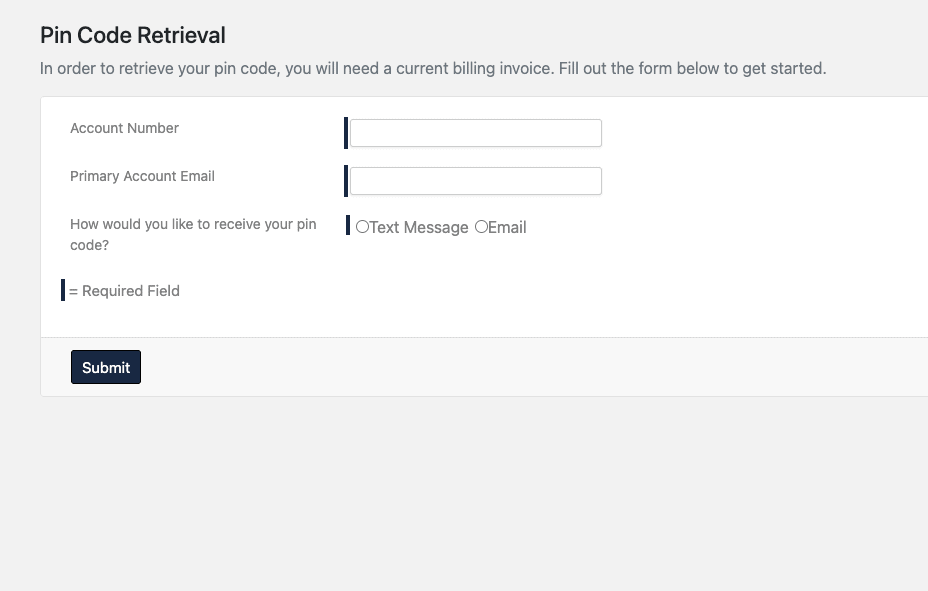The height and width of the screenshot is (591, 928).
Task: Click the dark bar icon in Required Field legend
Action: click(x=63, y=290)
